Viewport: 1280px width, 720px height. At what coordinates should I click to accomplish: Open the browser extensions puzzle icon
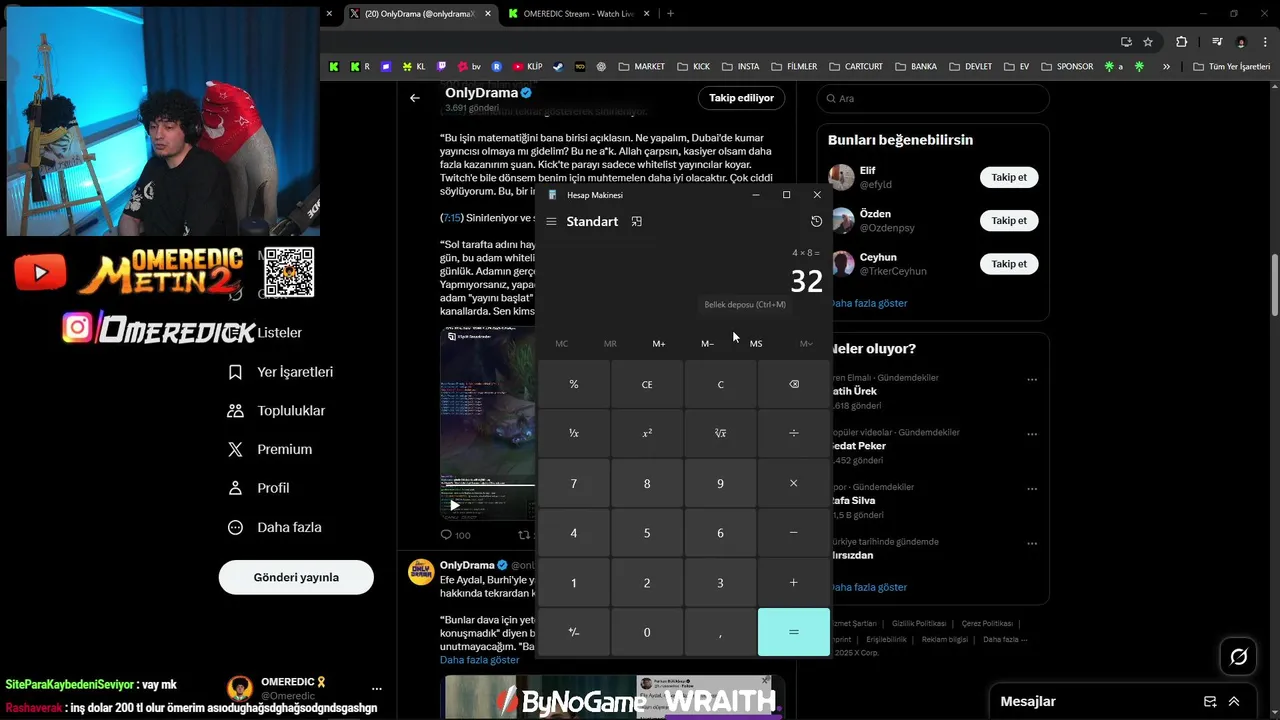1182,42
